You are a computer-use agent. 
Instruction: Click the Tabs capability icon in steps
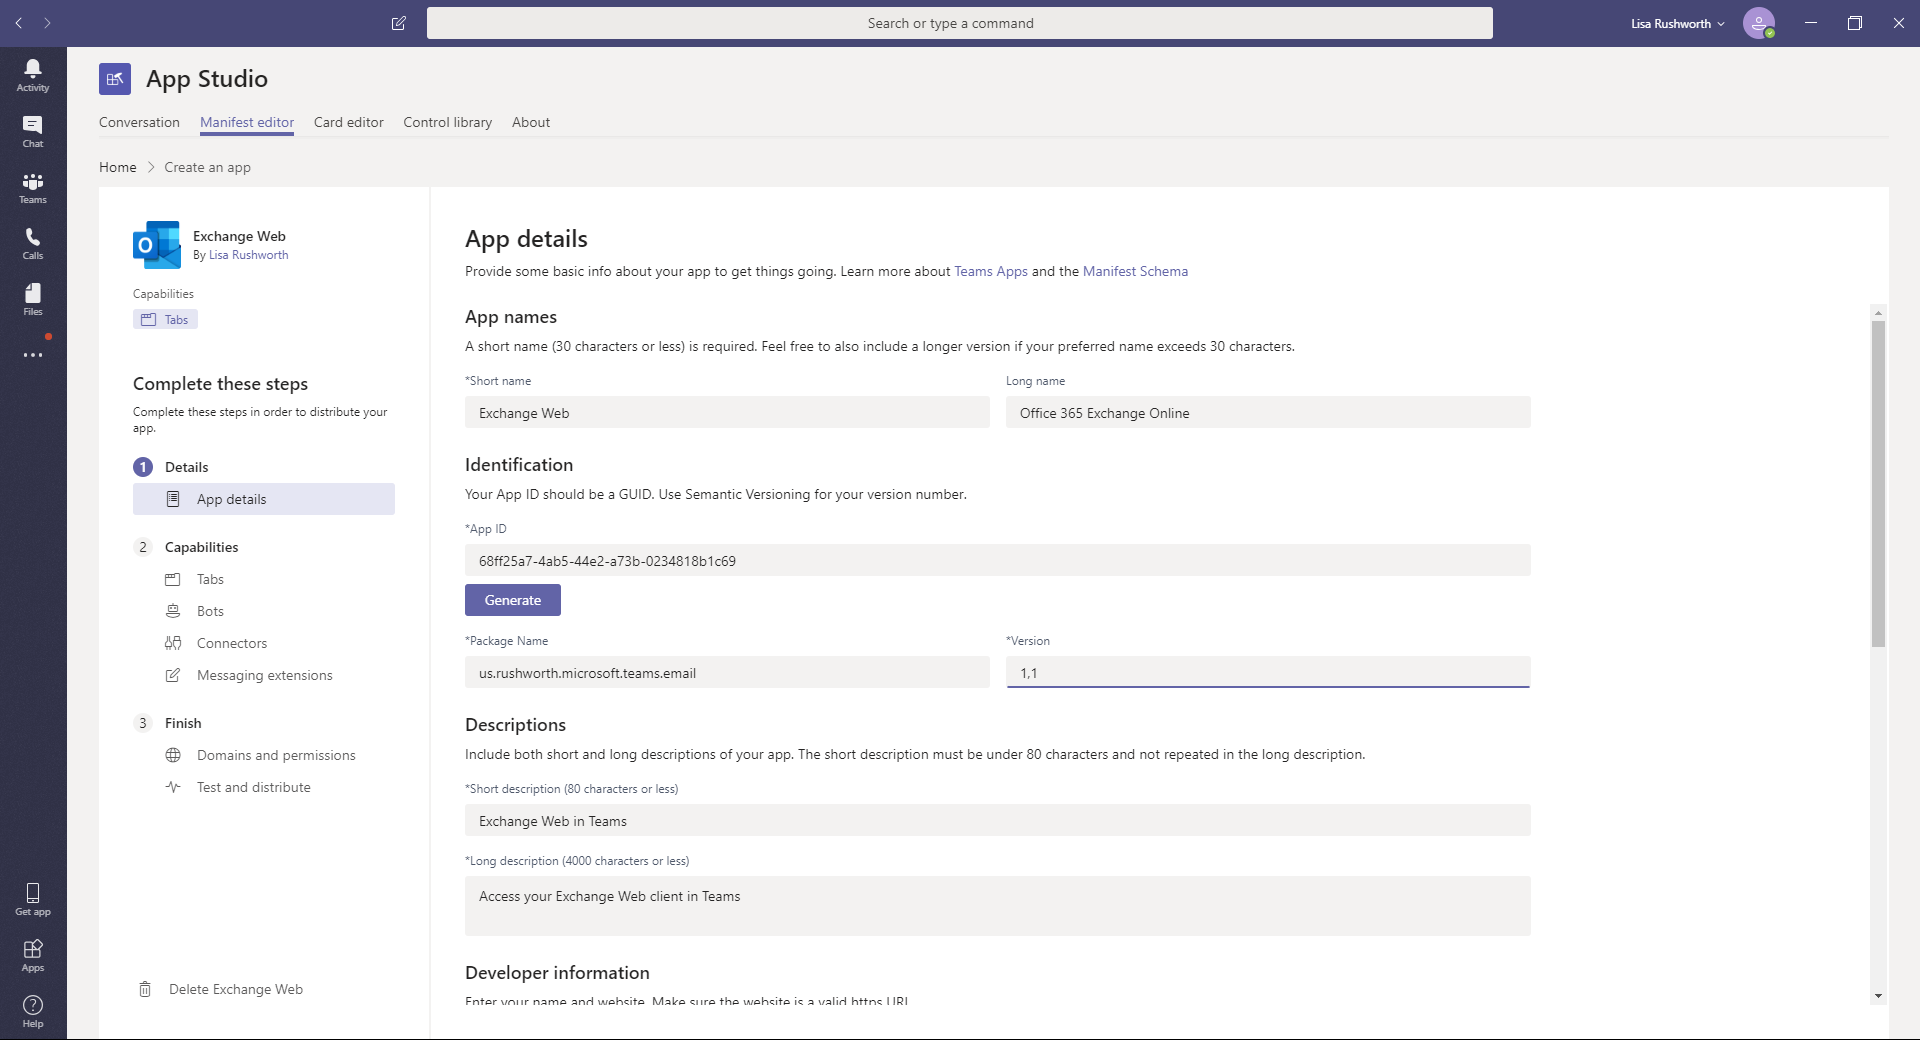point(173,579)
